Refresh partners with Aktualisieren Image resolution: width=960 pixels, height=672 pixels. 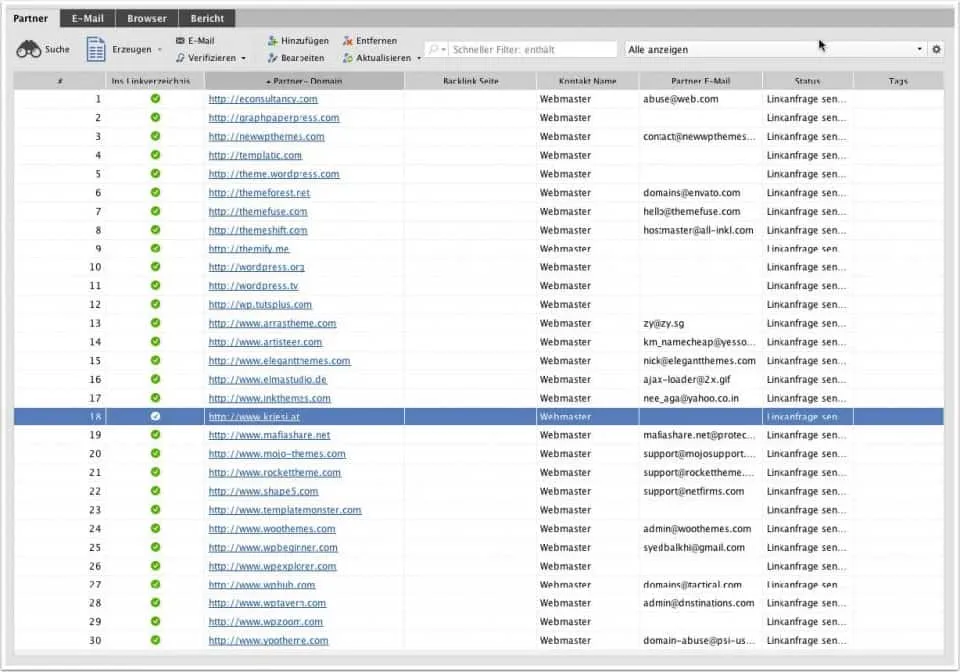coord(383,57)
